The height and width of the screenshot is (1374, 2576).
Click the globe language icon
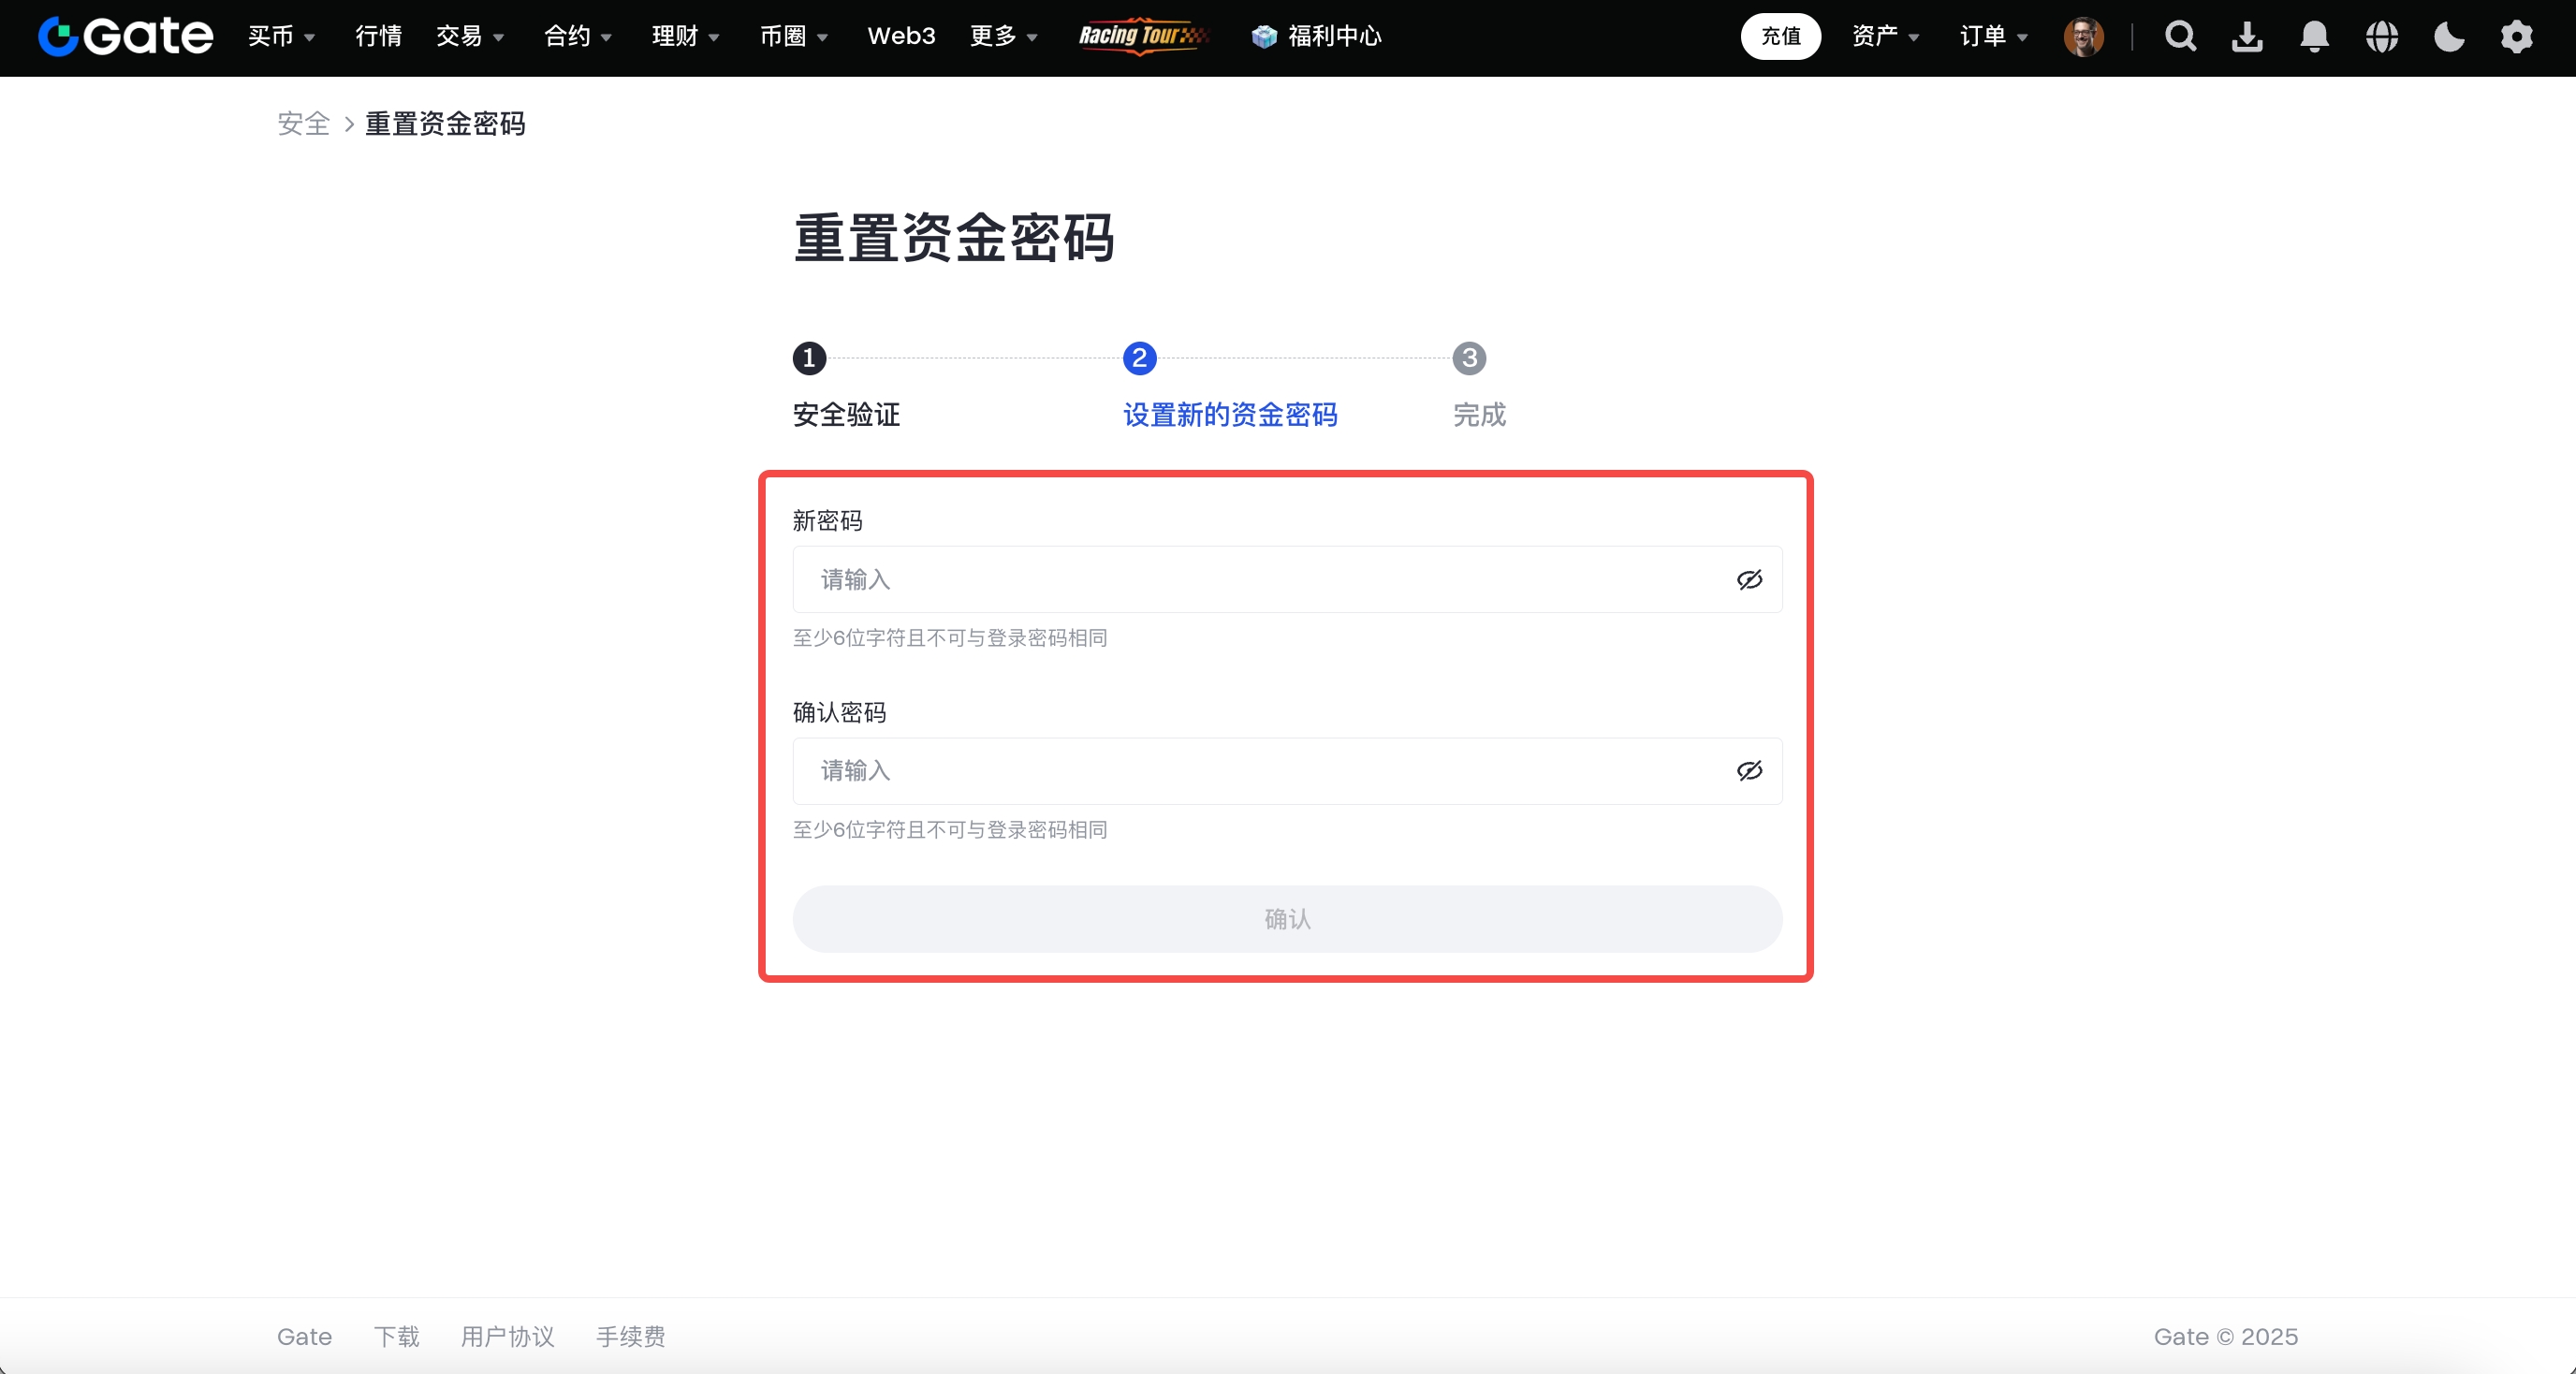click(x=2382, y=37)
